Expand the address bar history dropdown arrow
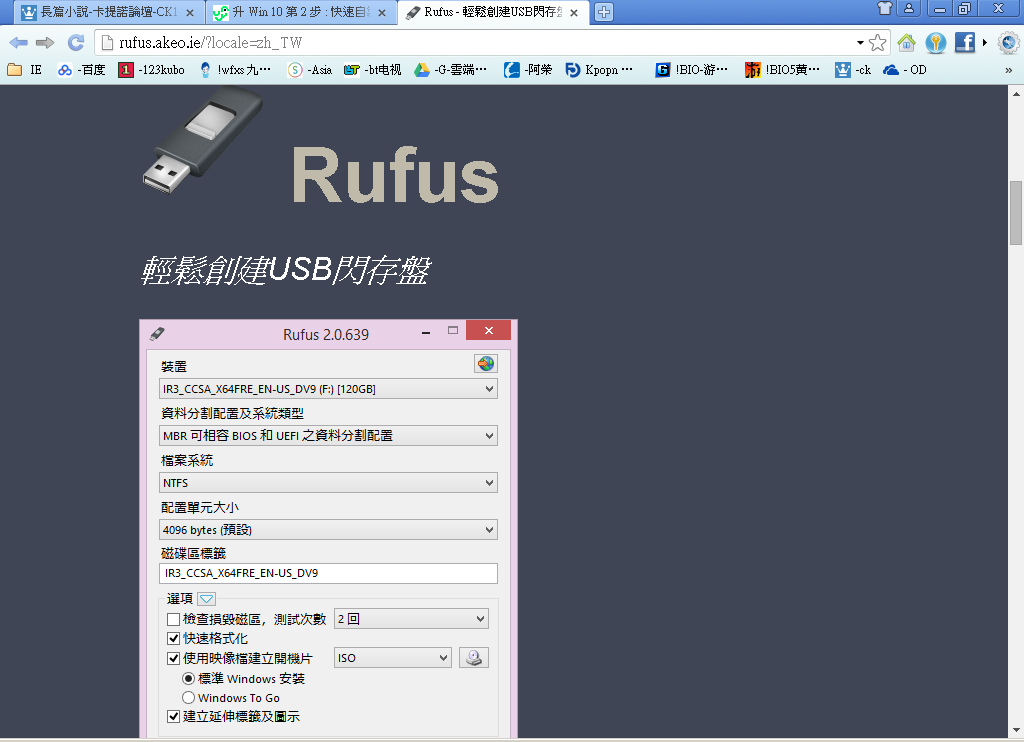The width and height of the screenshot is (1024, 742). pos(860,43)
